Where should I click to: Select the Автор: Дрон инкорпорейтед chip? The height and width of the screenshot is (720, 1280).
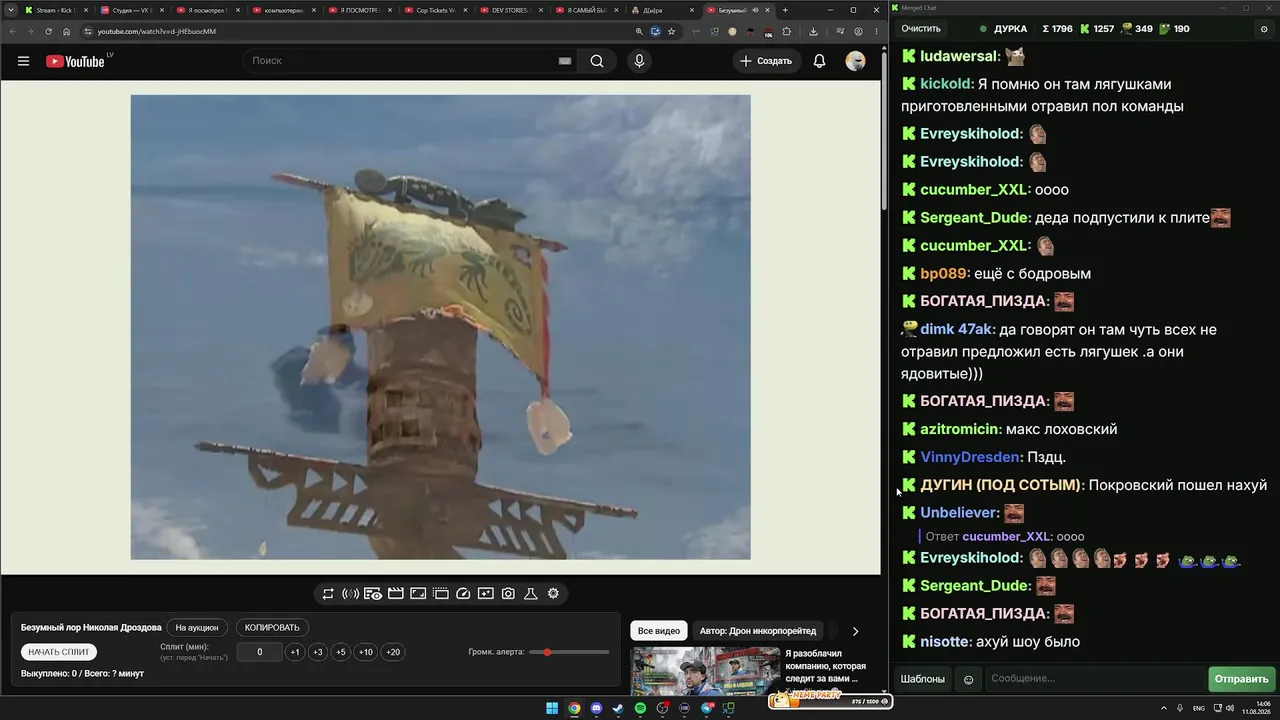tap(758, 631)
